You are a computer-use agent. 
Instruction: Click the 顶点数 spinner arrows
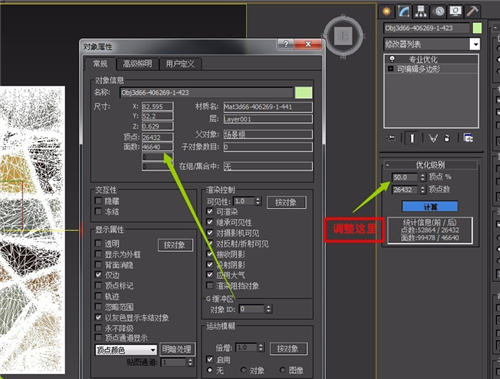[422, 190]
